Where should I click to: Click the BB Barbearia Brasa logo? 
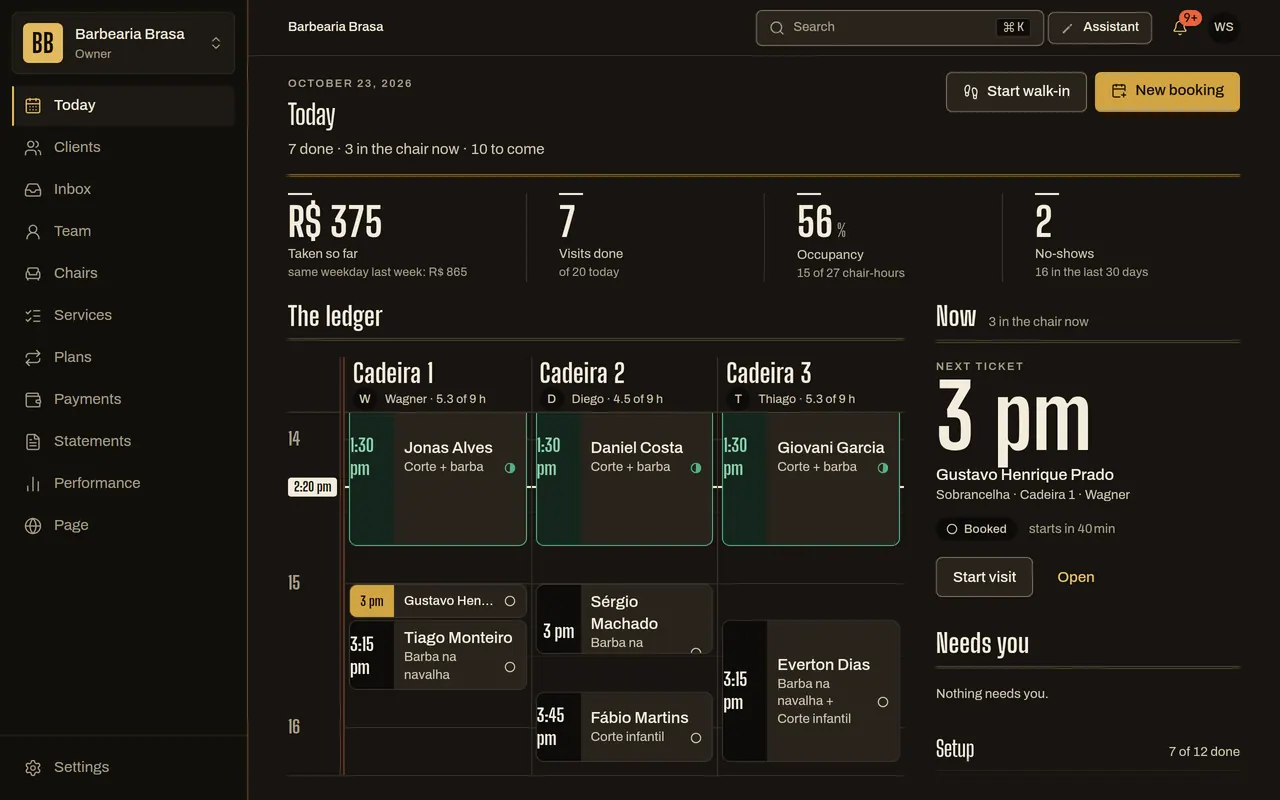[x=43, y=43]
